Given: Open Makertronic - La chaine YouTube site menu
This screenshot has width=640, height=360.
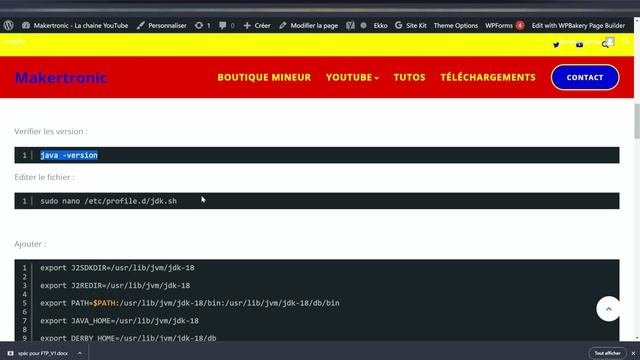Looking at the screenshot, I should 75,25.
